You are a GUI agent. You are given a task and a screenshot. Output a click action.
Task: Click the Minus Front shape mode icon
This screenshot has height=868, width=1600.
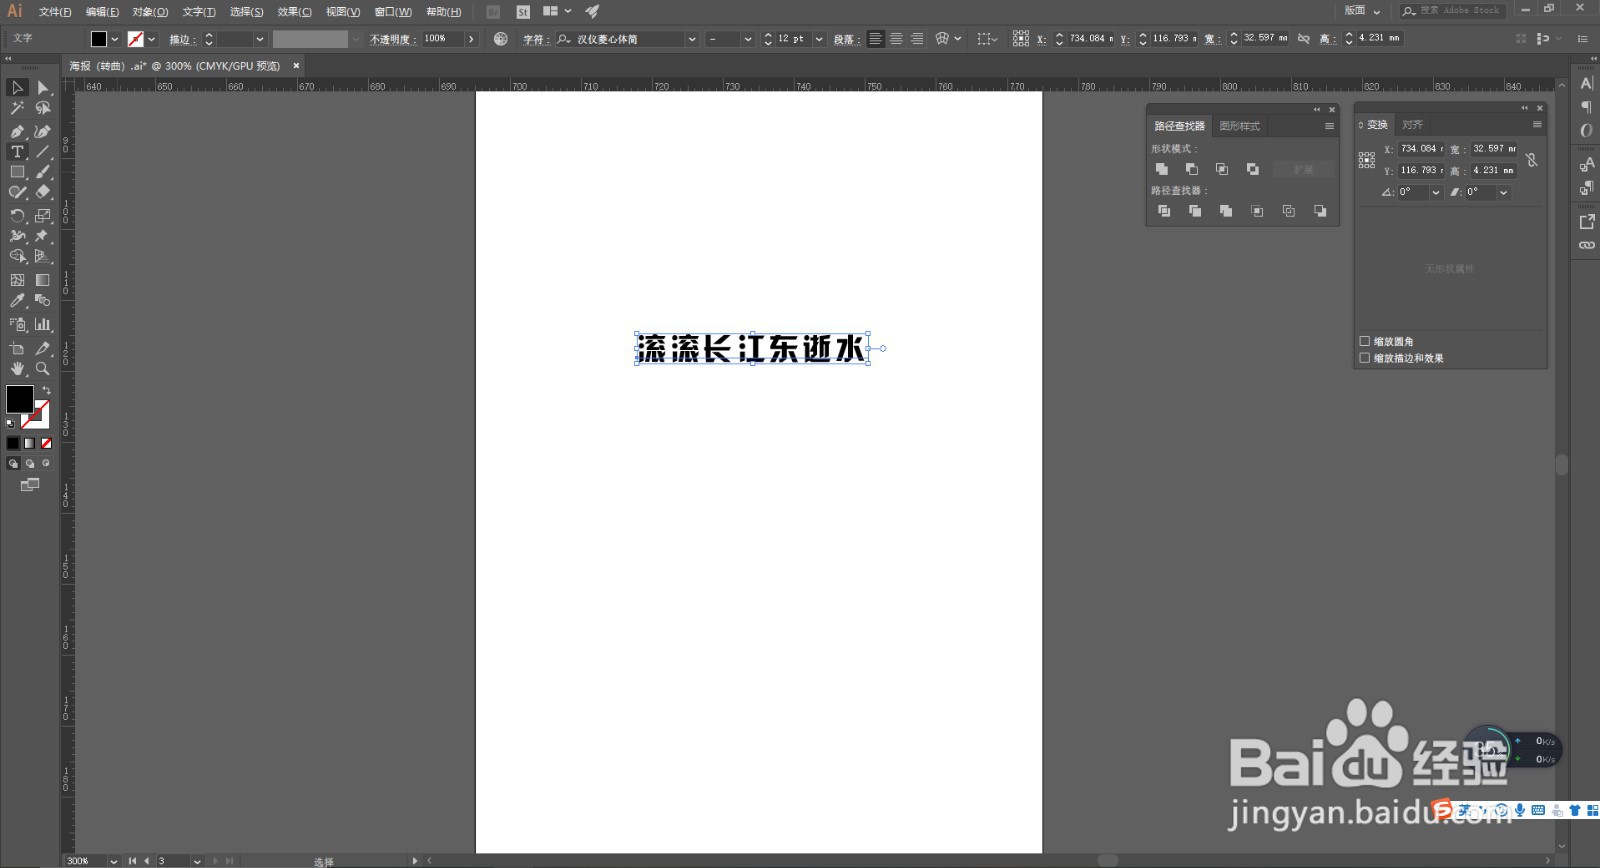coord(1192,169)
